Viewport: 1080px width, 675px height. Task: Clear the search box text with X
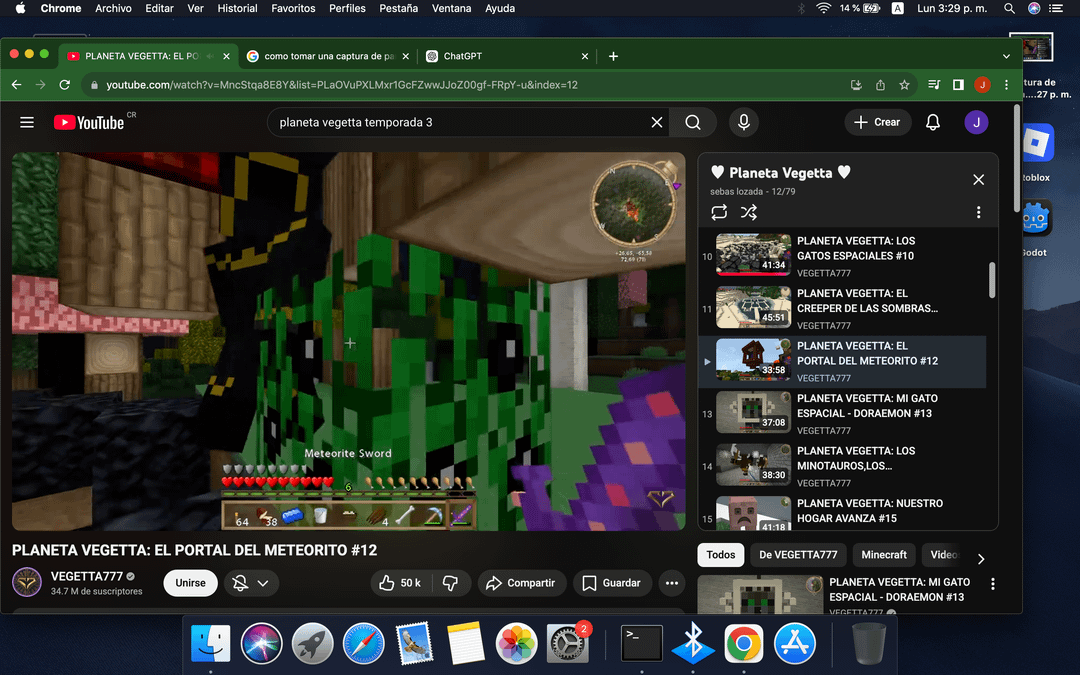click(657, 122)
